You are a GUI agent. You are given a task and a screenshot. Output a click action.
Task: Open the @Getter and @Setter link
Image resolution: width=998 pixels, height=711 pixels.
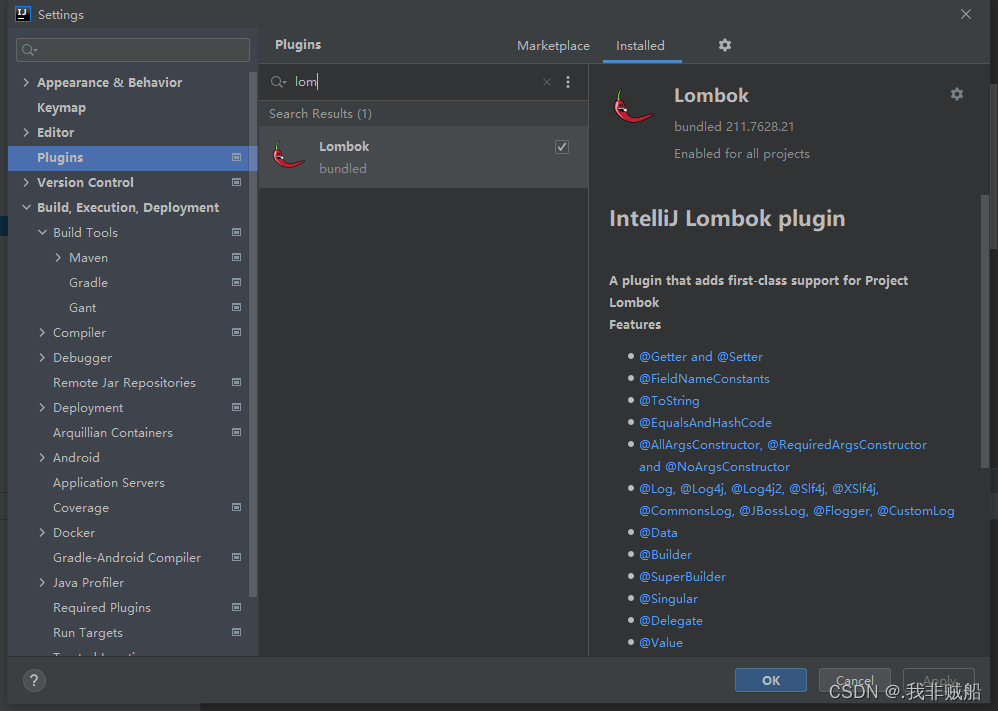coord(700,356)
